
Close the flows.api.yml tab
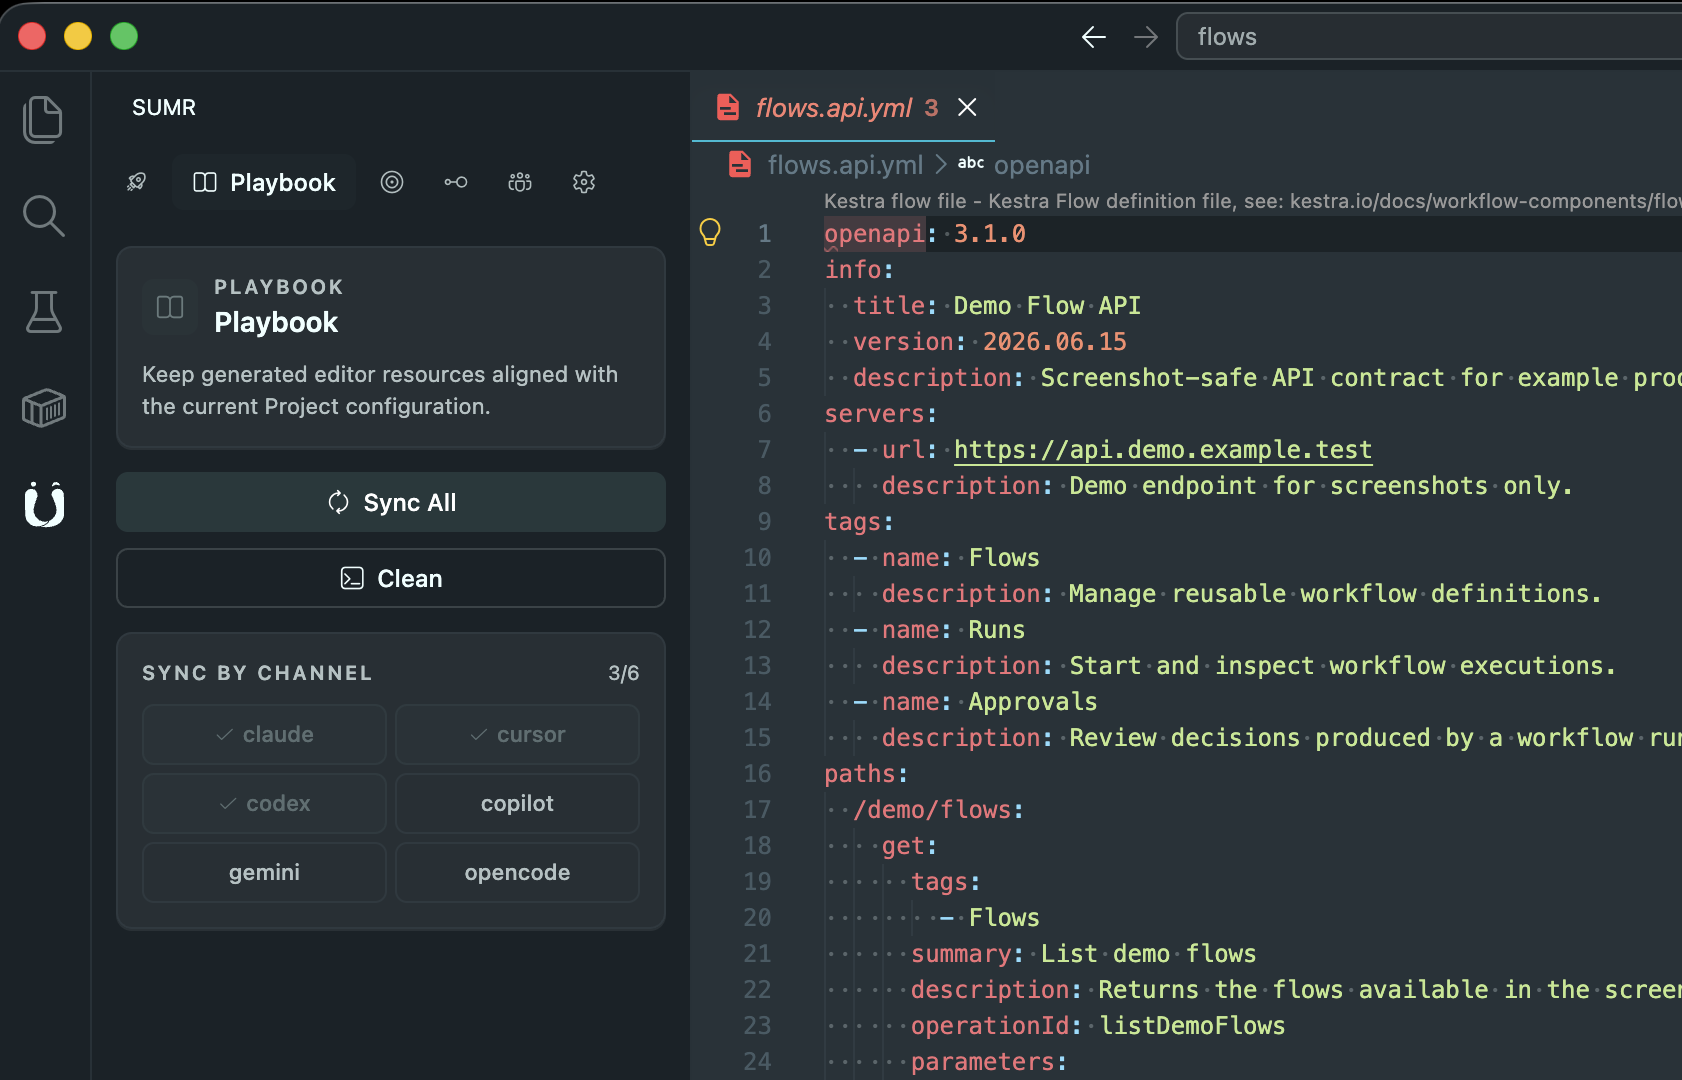[967, 107]
